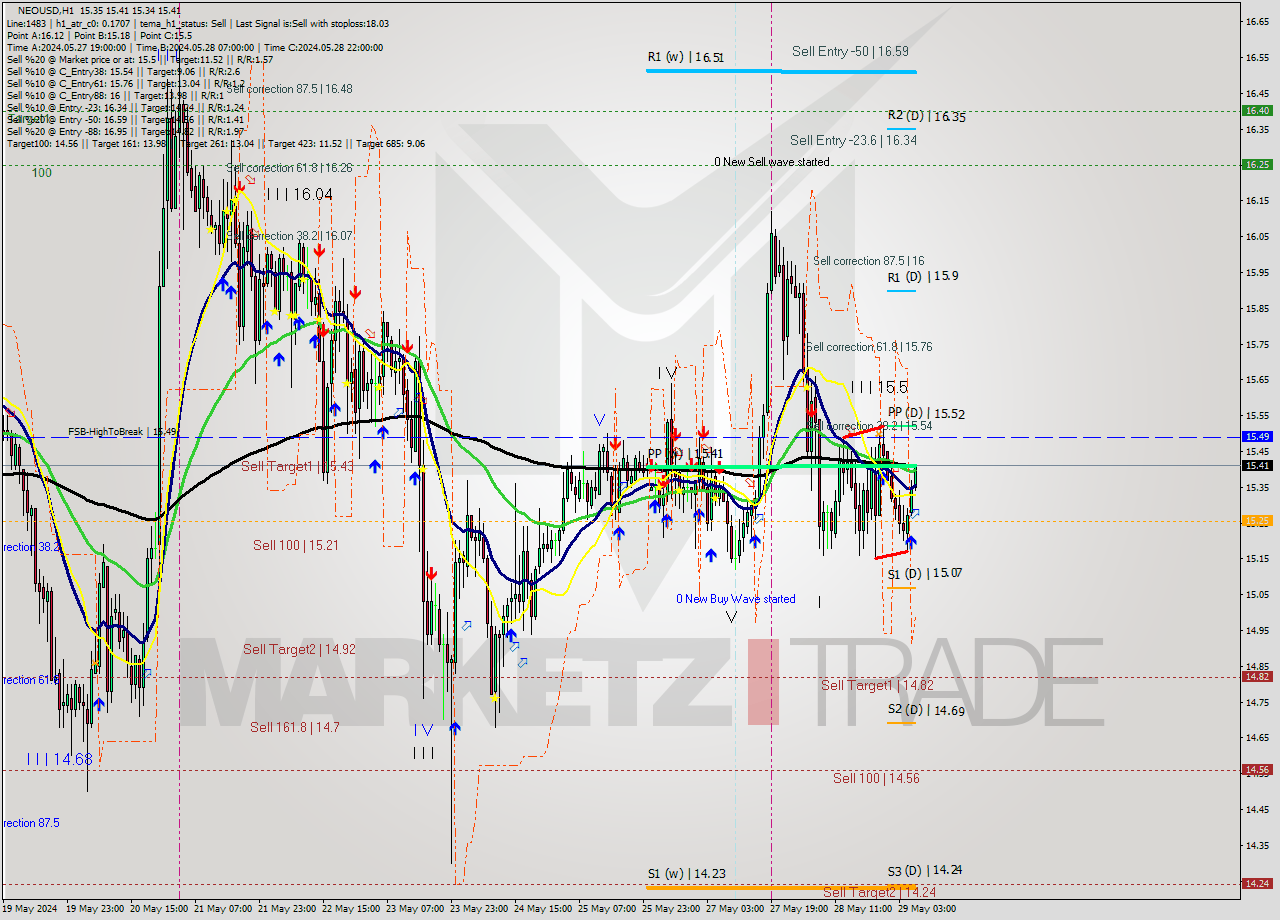Select the 'Sell Target1 | 14.82' label
Image resolution: width=1280 pixels, height=920 pixels.
pos(877,686)
